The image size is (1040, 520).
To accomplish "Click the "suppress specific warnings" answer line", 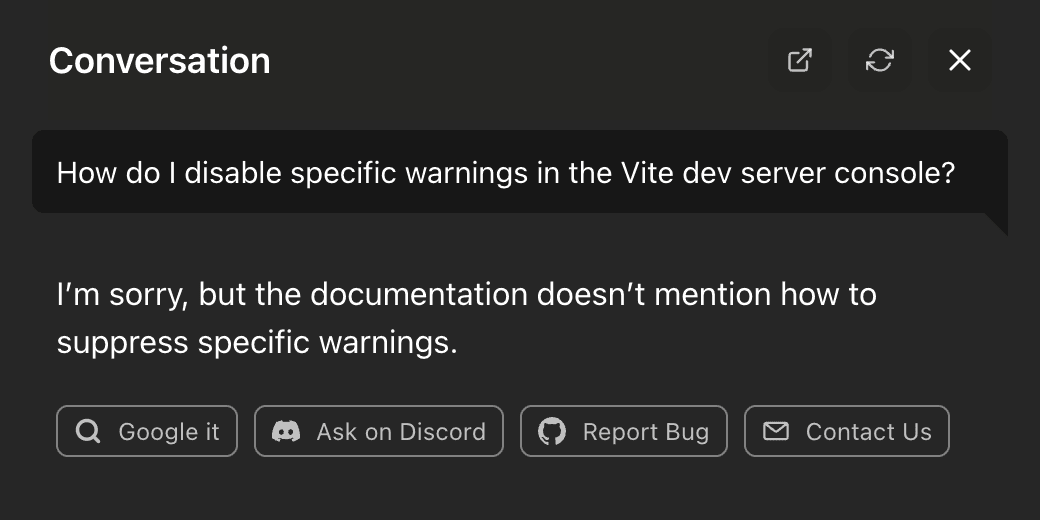I will [256, 343].
